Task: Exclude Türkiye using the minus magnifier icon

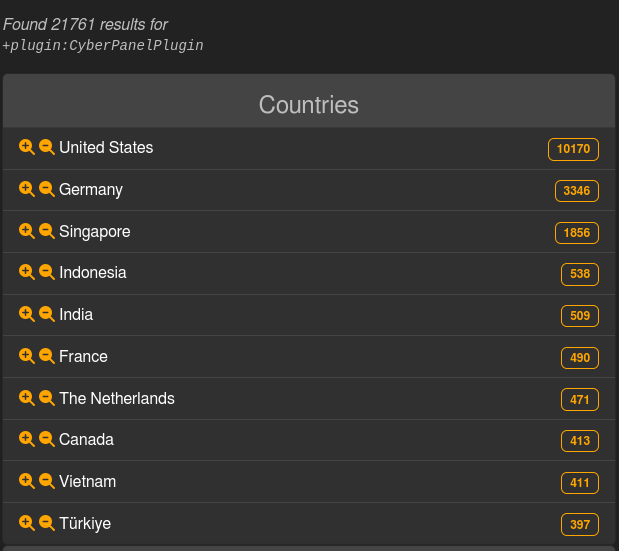Action: pyautogui.click(x=46, y=523)
